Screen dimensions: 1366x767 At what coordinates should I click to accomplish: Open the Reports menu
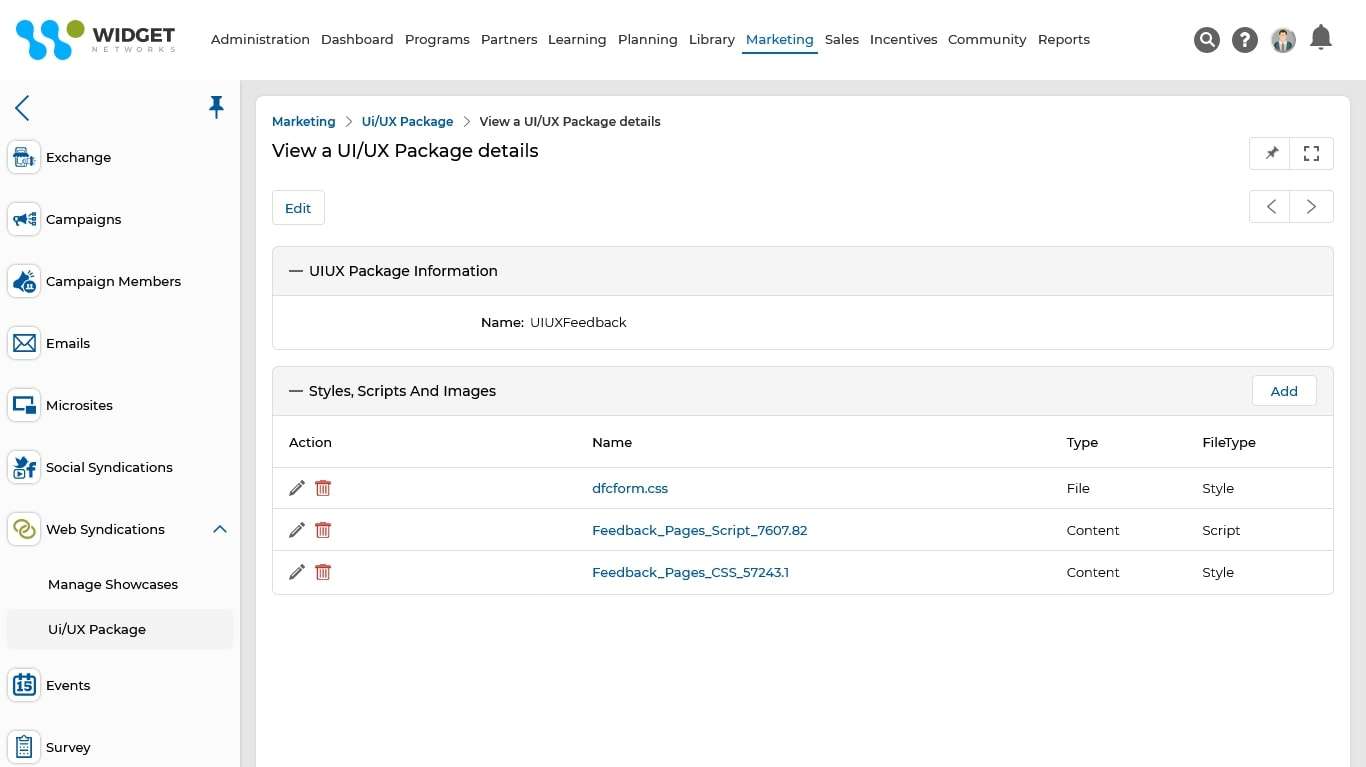click(x=1064, y=39)
